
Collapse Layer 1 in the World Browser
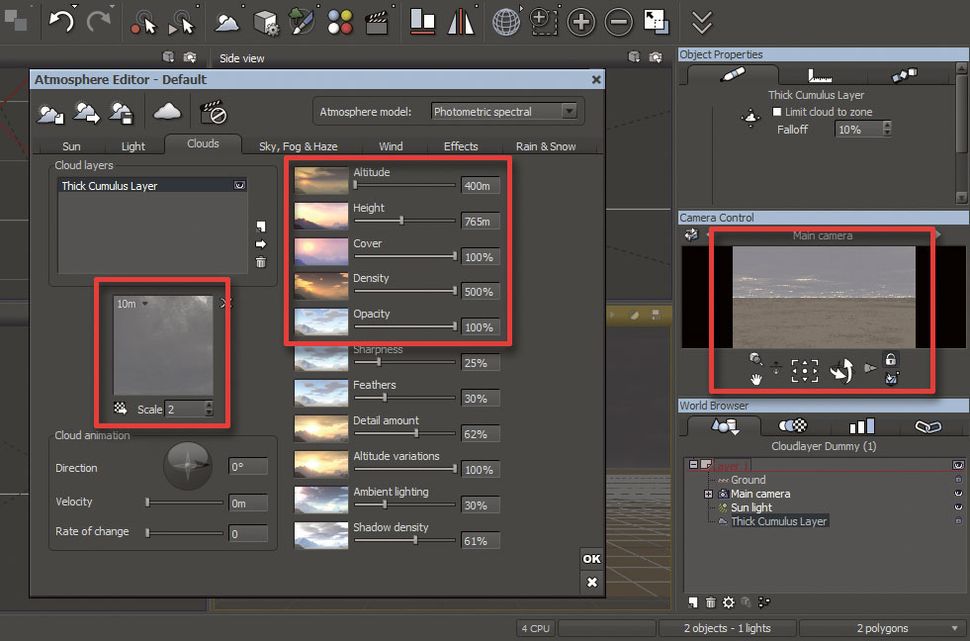point(693,463)
